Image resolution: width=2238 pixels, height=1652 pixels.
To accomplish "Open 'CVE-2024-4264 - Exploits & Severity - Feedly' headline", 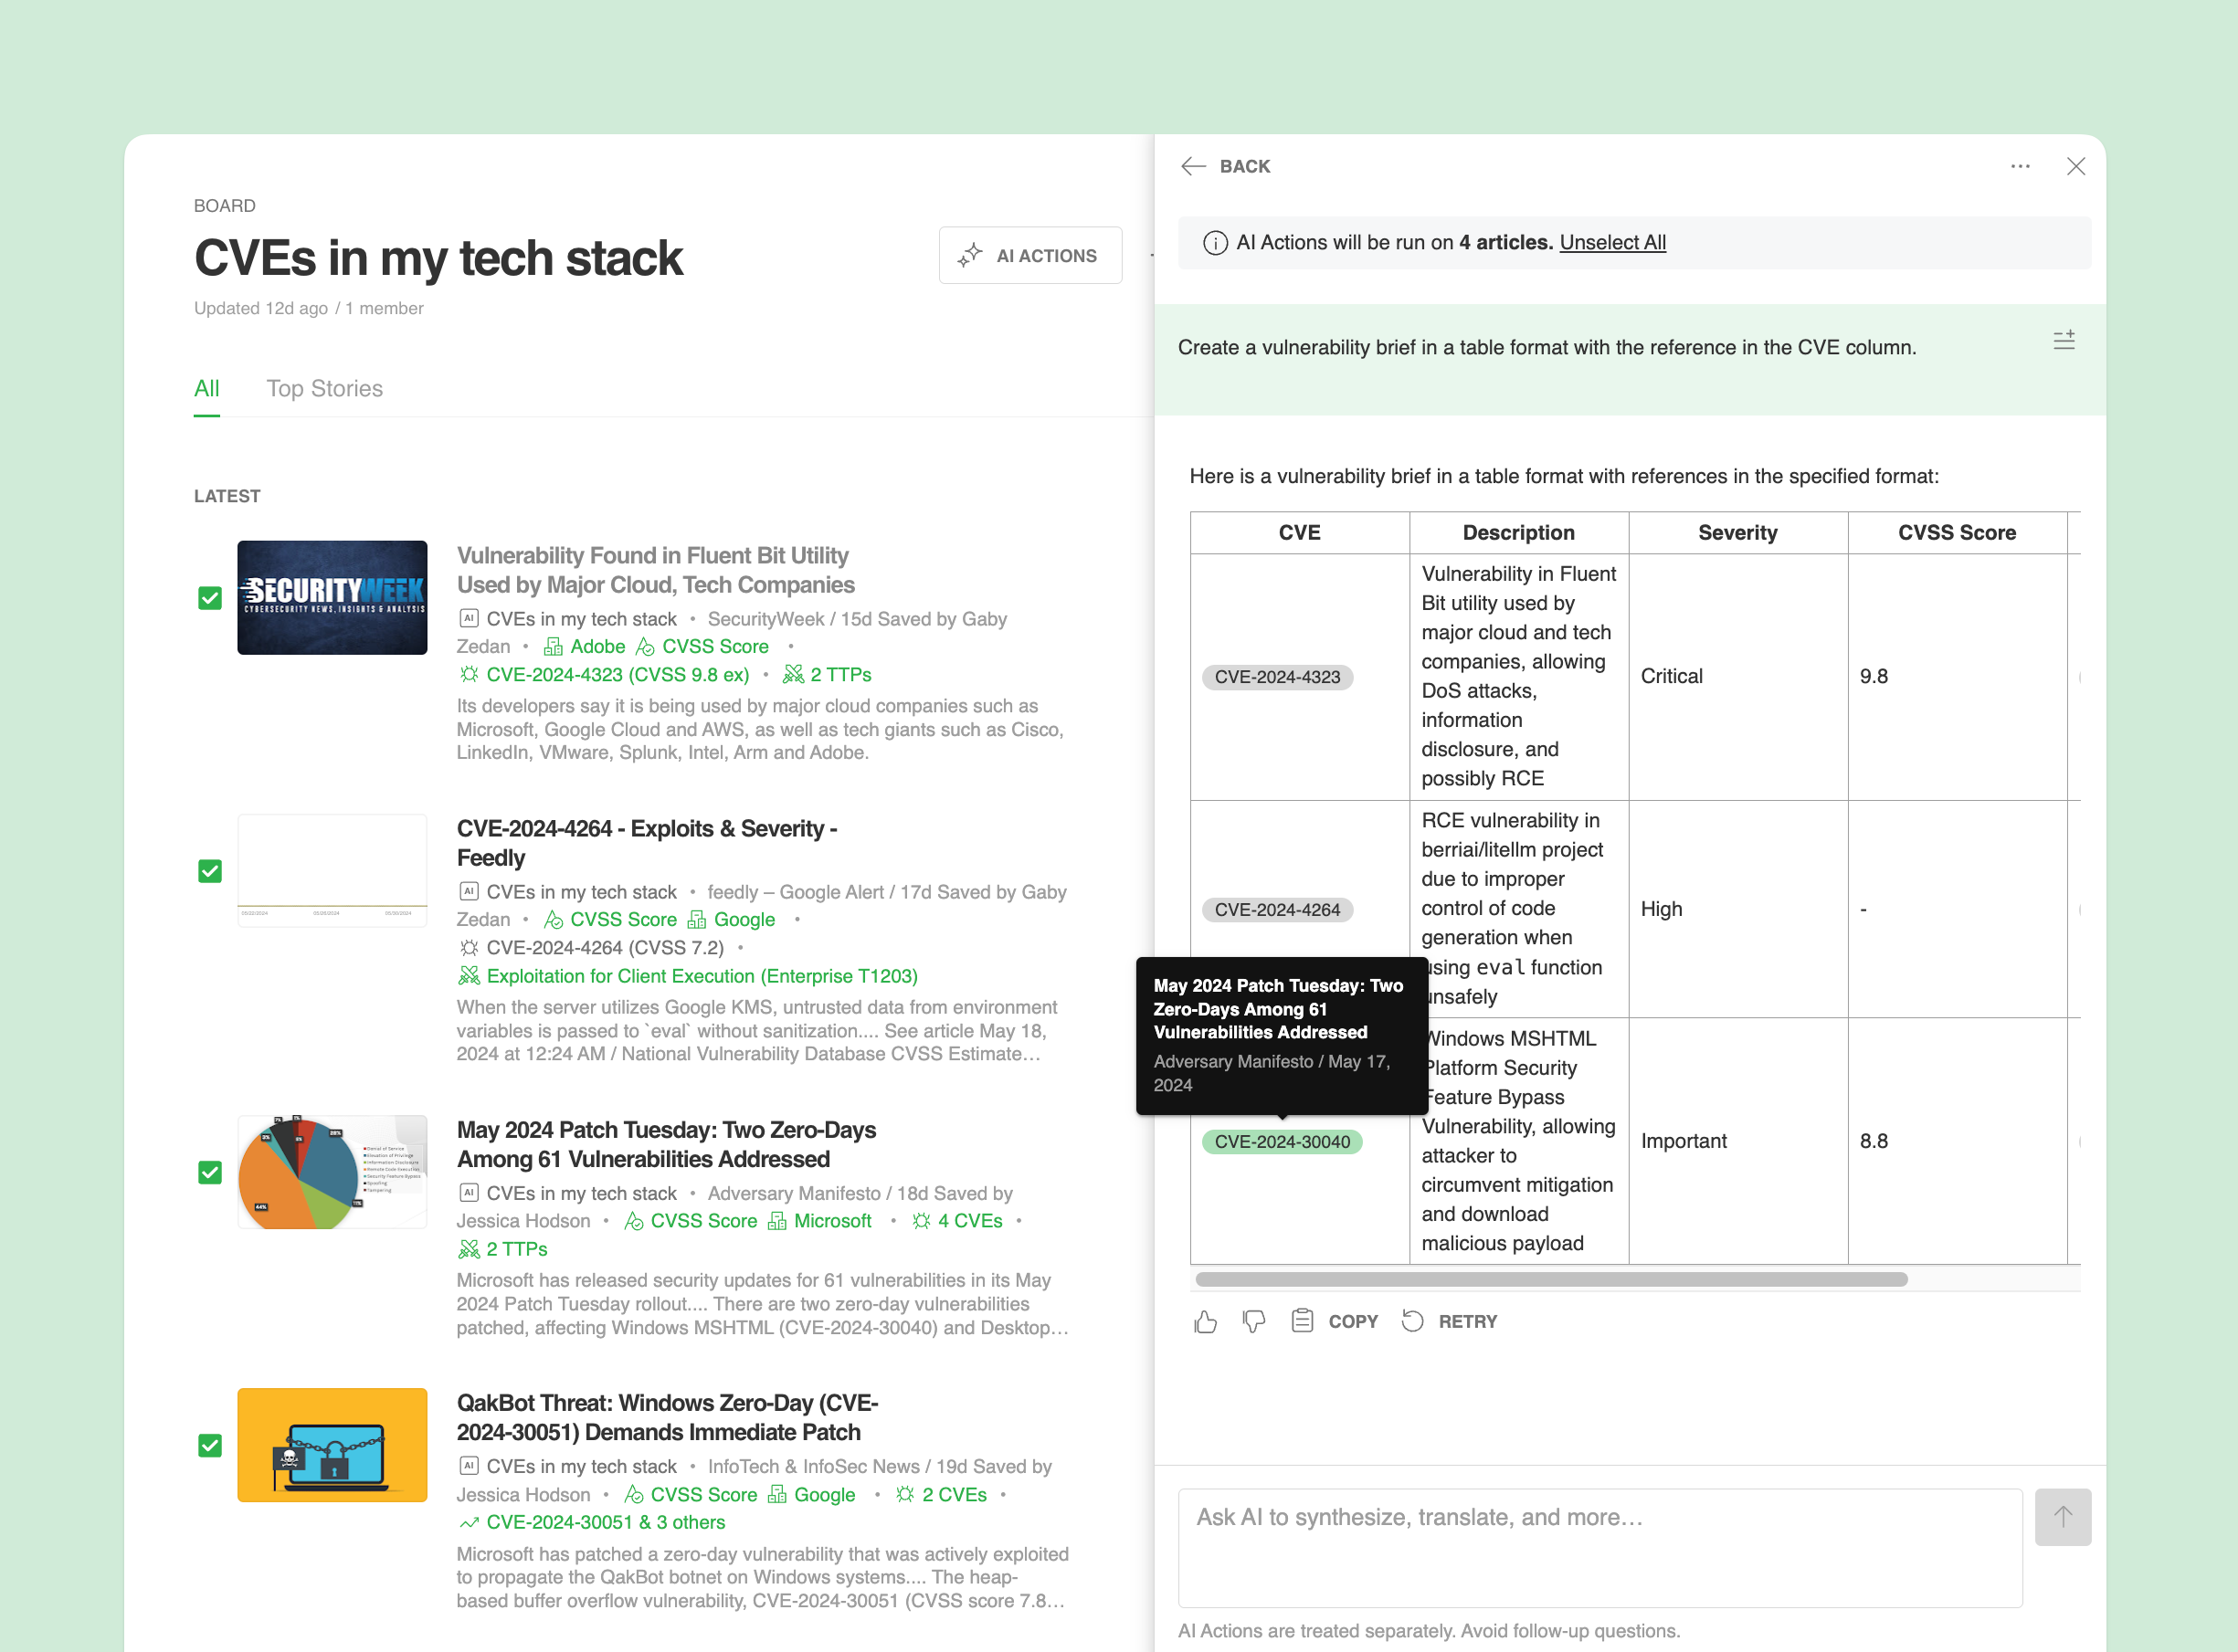I will pos(647,843).
